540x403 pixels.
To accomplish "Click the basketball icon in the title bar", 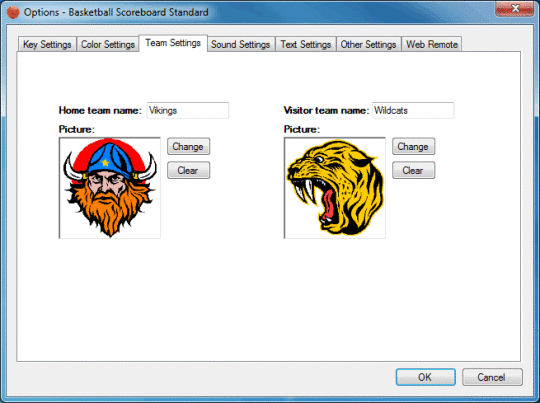I will point(13,12).
